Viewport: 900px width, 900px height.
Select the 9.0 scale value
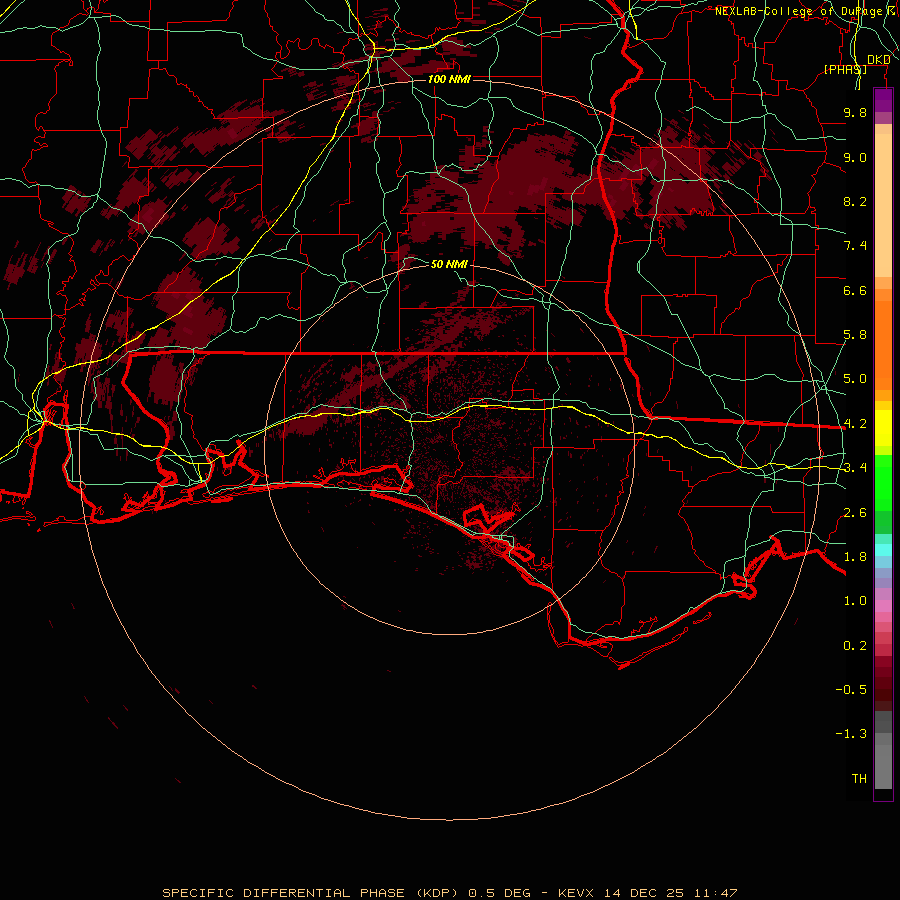(855, 157)
